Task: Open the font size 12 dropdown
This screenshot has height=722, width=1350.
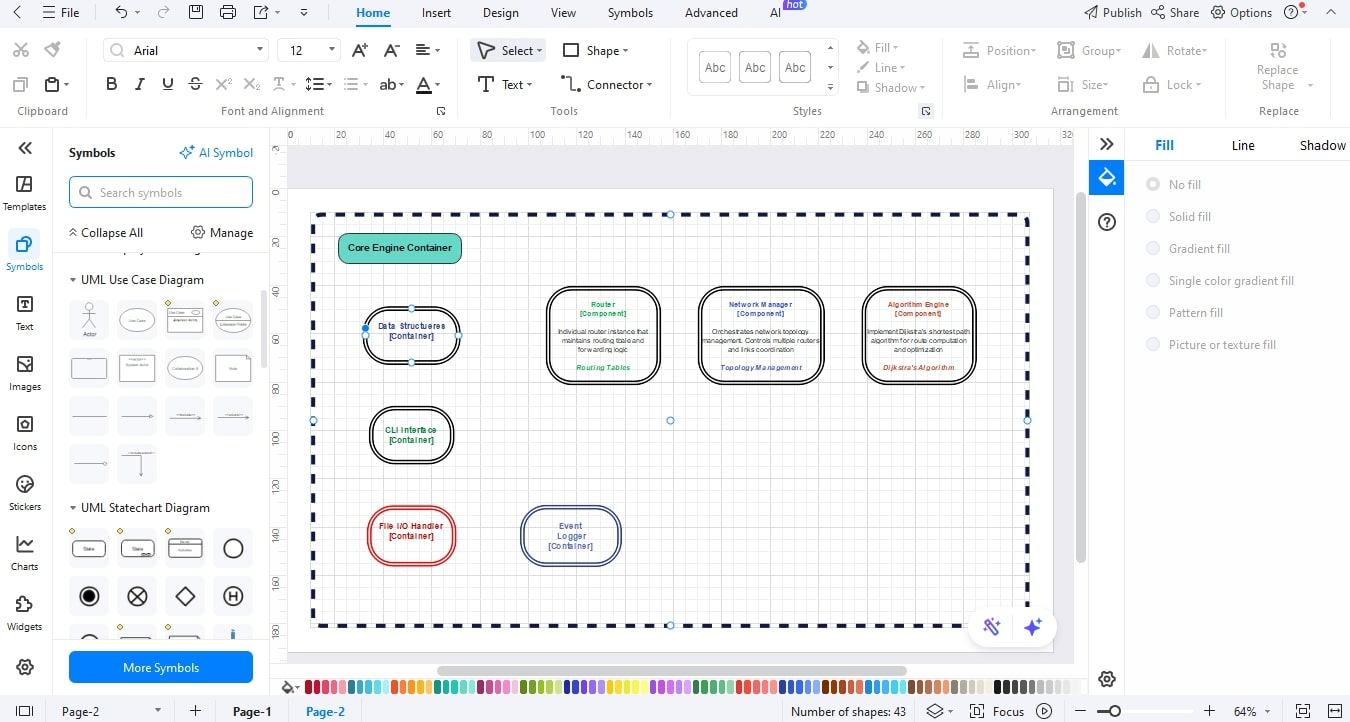Action: click(332, 50)
